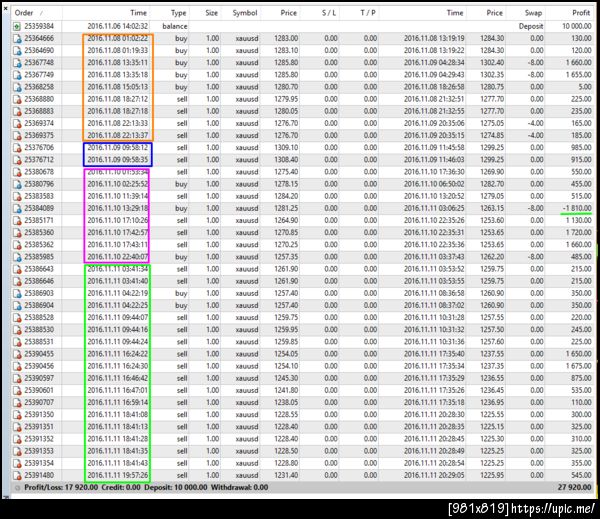Click the order icon next to 25368258
The image size is (600, 519).
tap(17, 87)
